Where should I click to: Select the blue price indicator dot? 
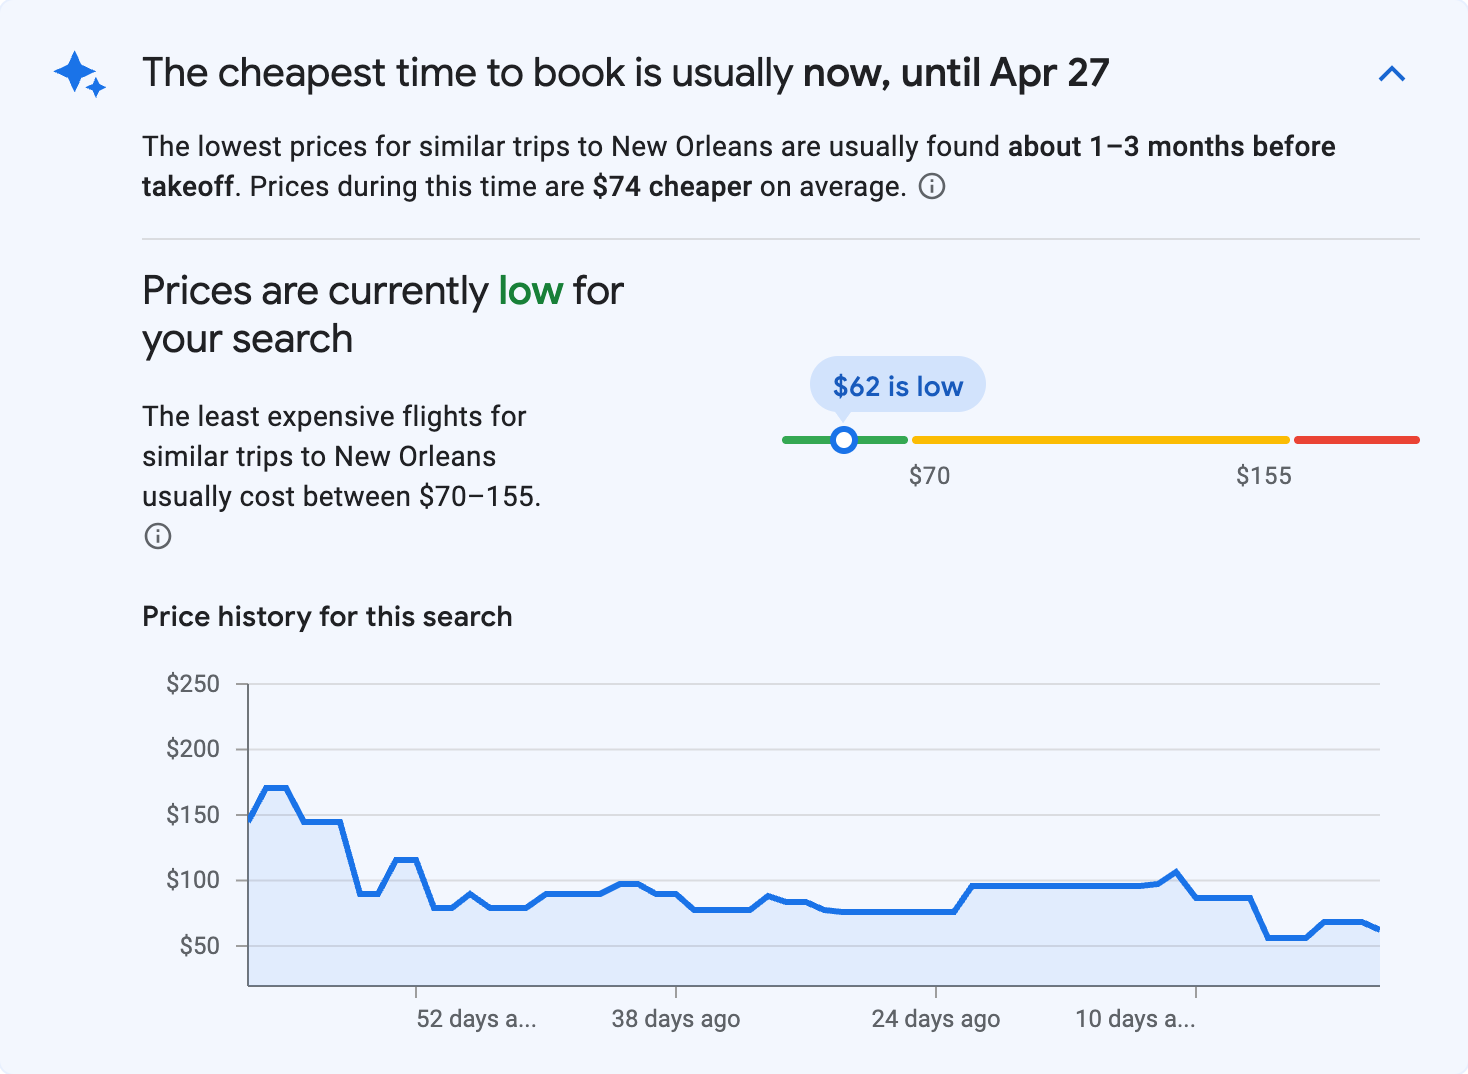pyautogui.click(x=844, y=439)
